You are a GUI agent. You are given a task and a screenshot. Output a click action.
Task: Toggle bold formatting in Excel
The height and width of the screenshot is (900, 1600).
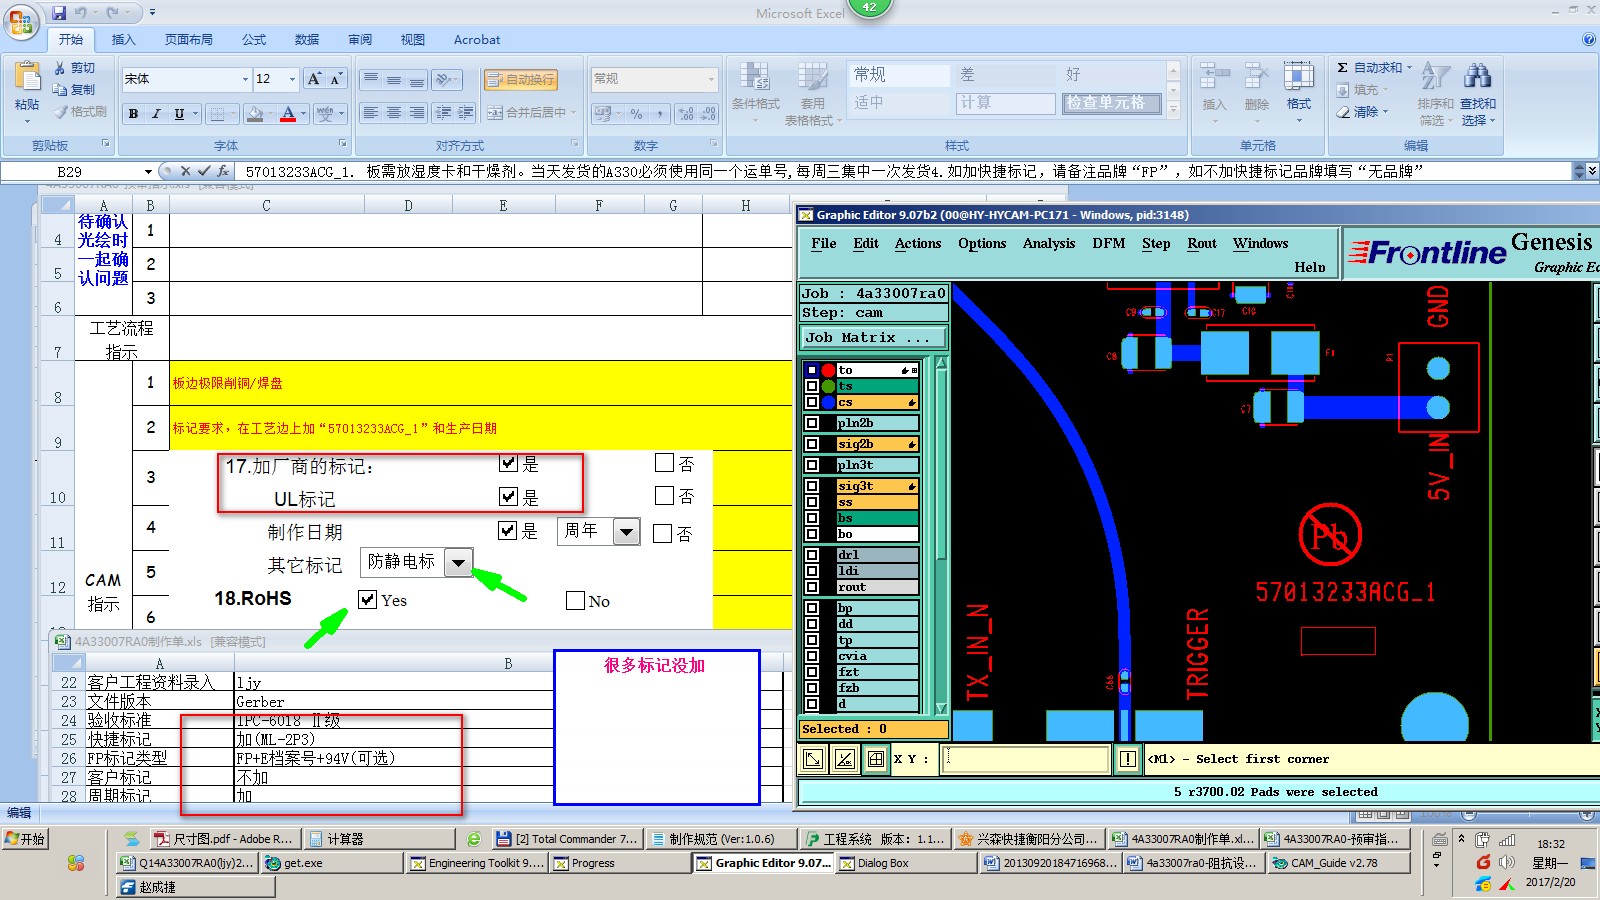pyautogui.click(x=133, y=114)
